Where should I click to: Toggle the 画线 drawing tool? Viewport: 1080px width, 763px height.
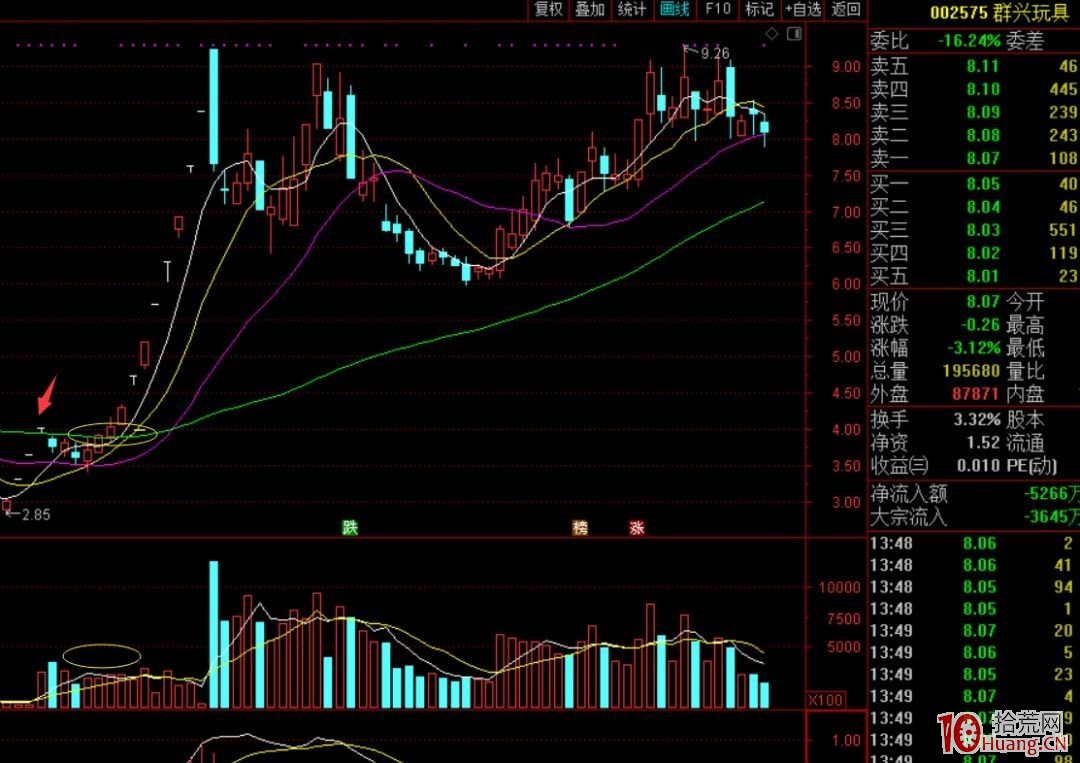674,9
